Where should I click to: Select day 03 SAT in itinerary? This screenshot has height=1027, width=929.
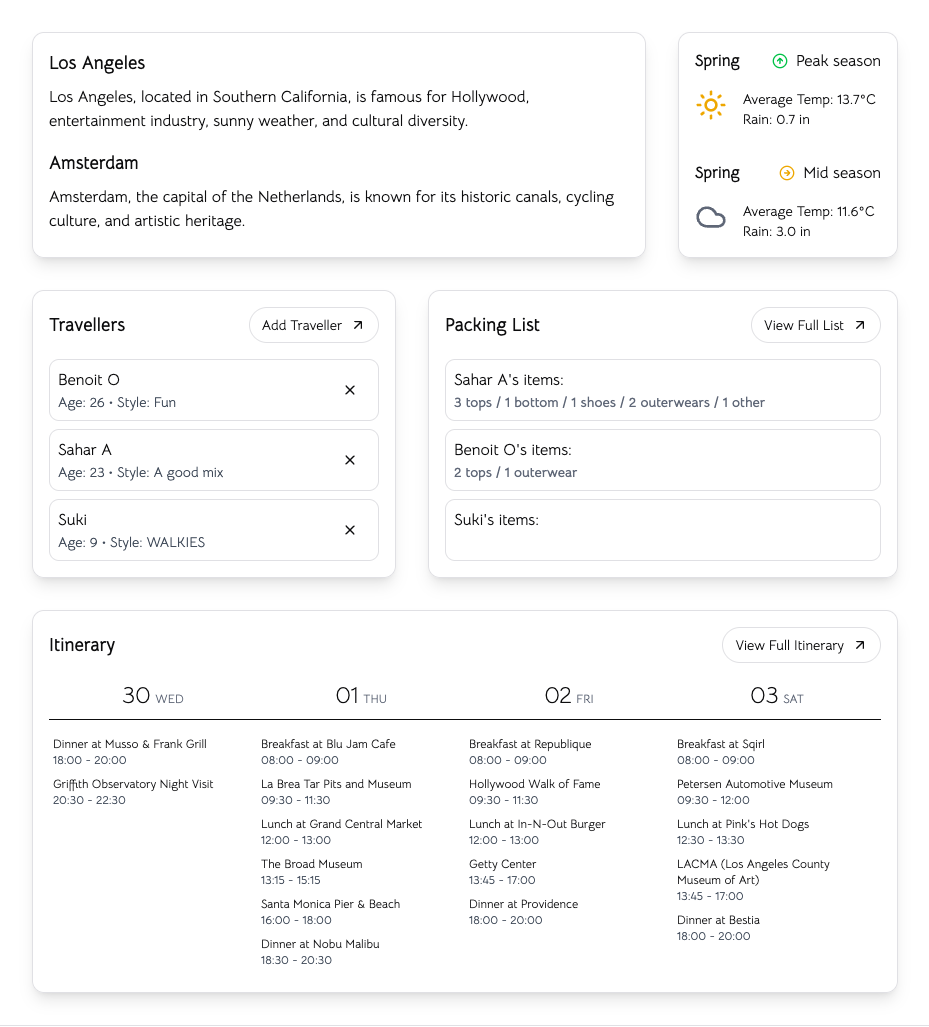tap(777, 696)
